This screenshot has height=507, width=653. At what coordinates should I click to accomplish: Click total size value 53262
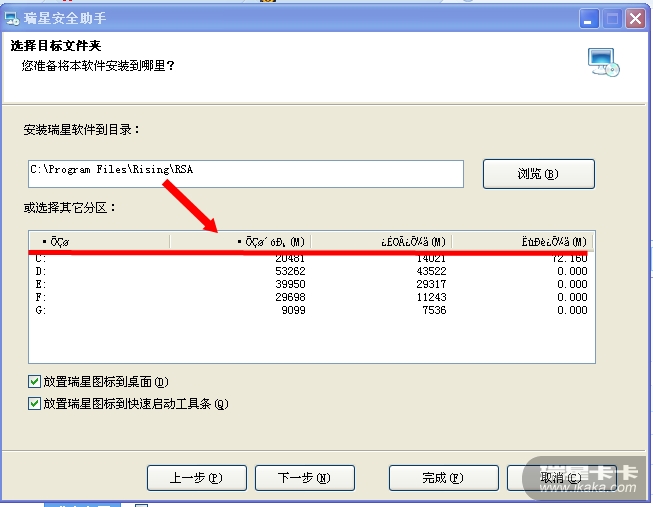pos(290,271)
